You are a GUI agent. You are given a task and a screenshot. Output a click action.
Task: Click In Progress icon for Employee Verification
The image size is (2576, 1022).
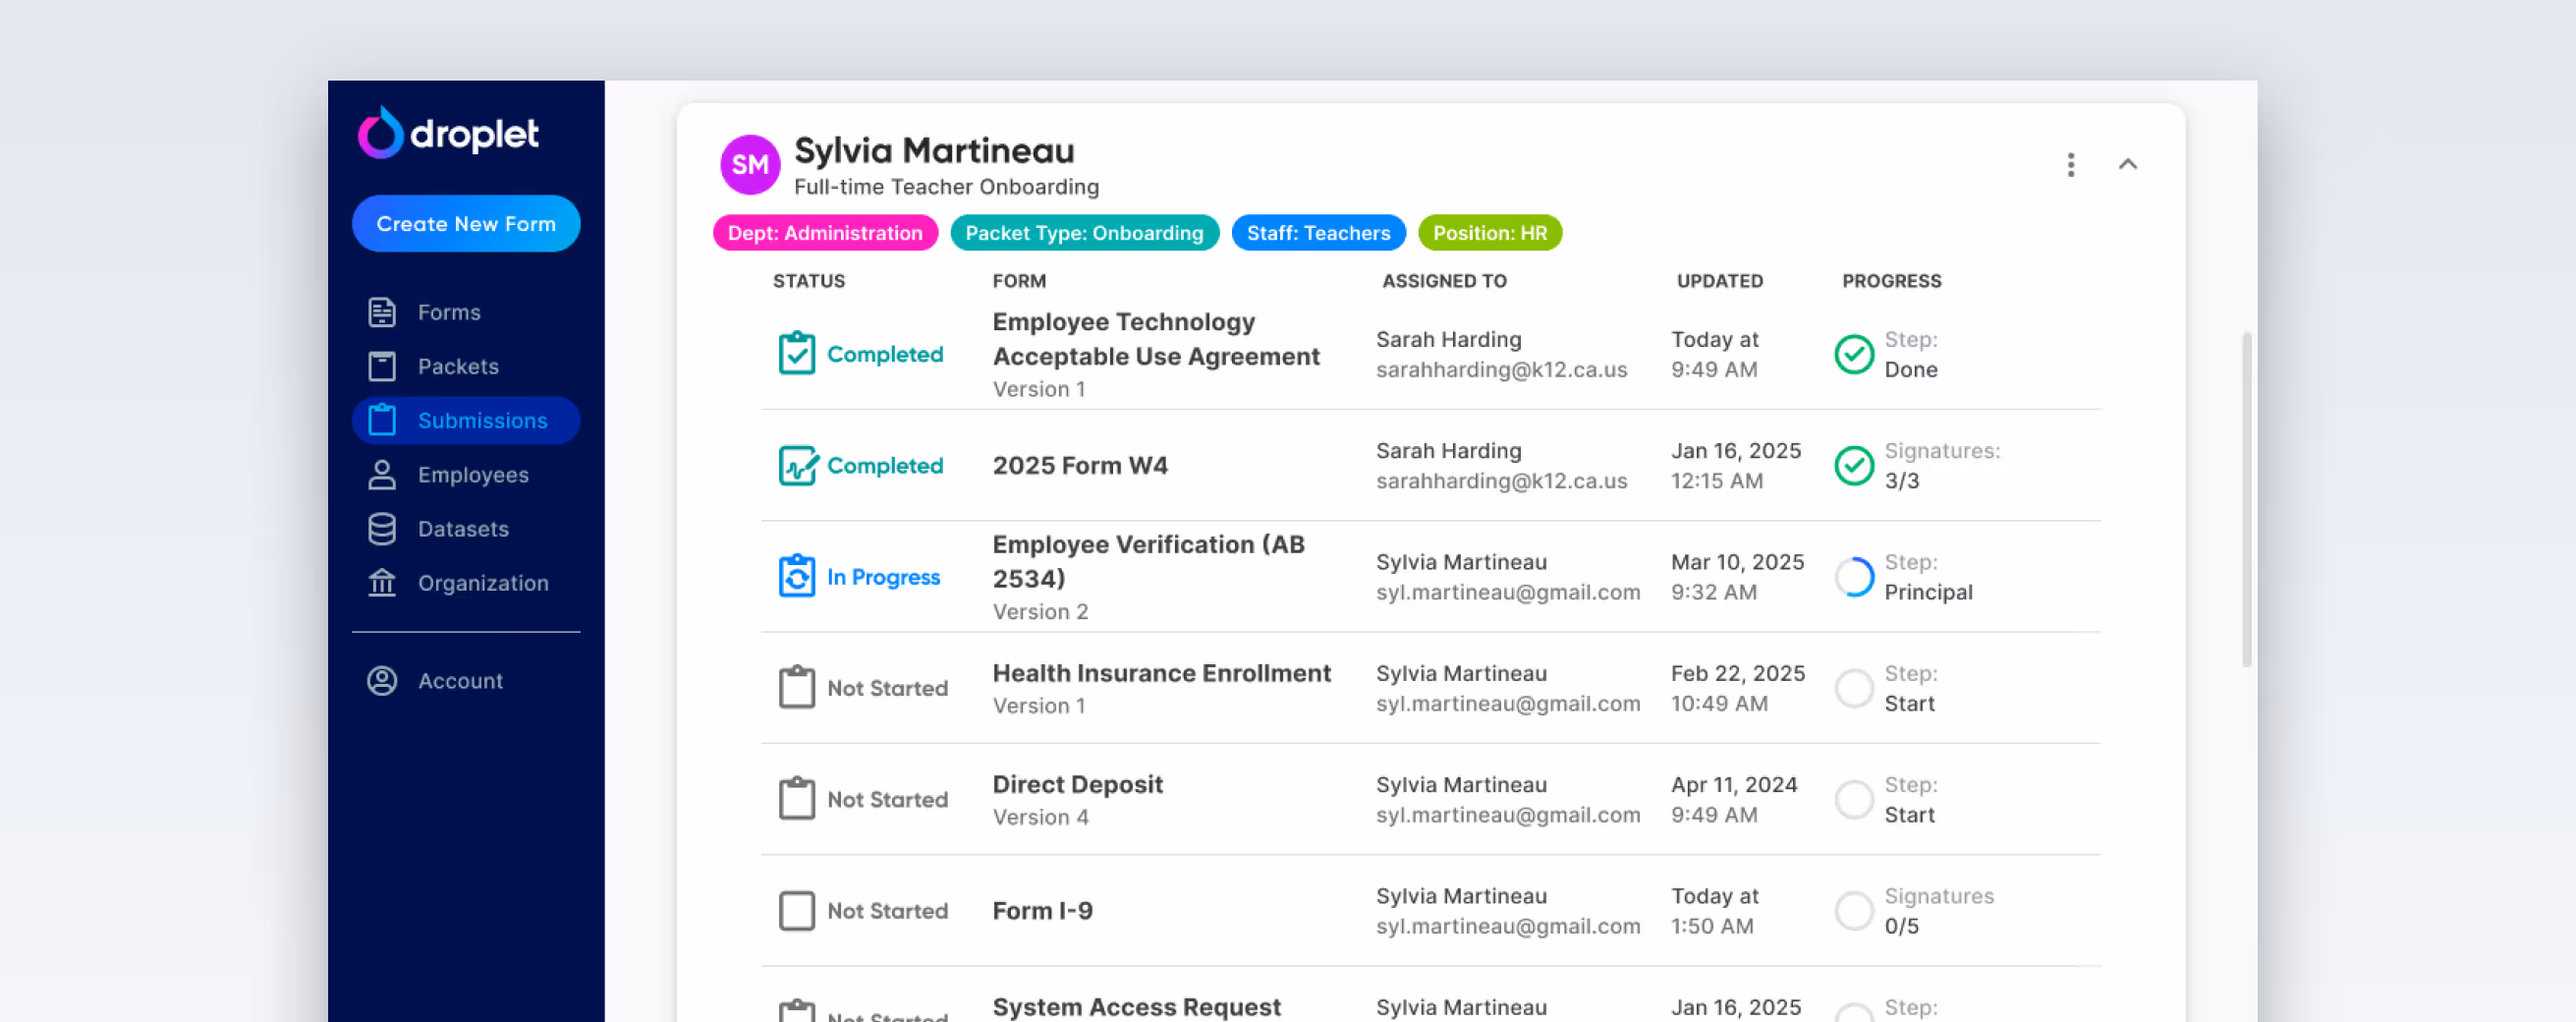point(797,576)
